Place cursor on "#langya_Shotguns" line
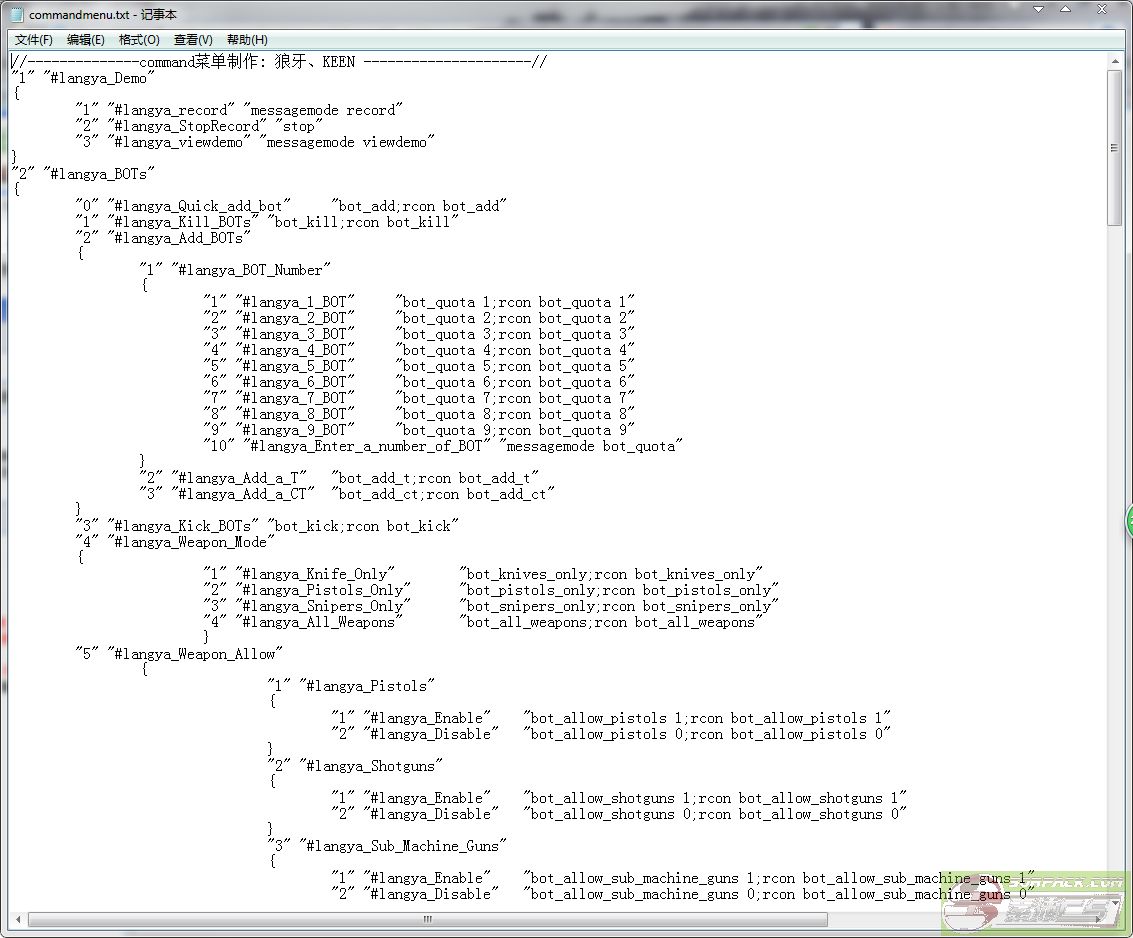This screenshot has width=1133, height=938. (372, 766)
